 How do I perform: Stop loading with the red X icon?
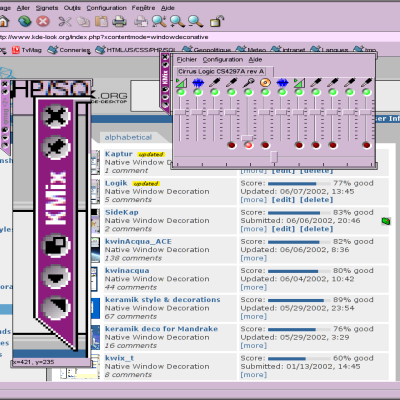click(x=43, y=21)
